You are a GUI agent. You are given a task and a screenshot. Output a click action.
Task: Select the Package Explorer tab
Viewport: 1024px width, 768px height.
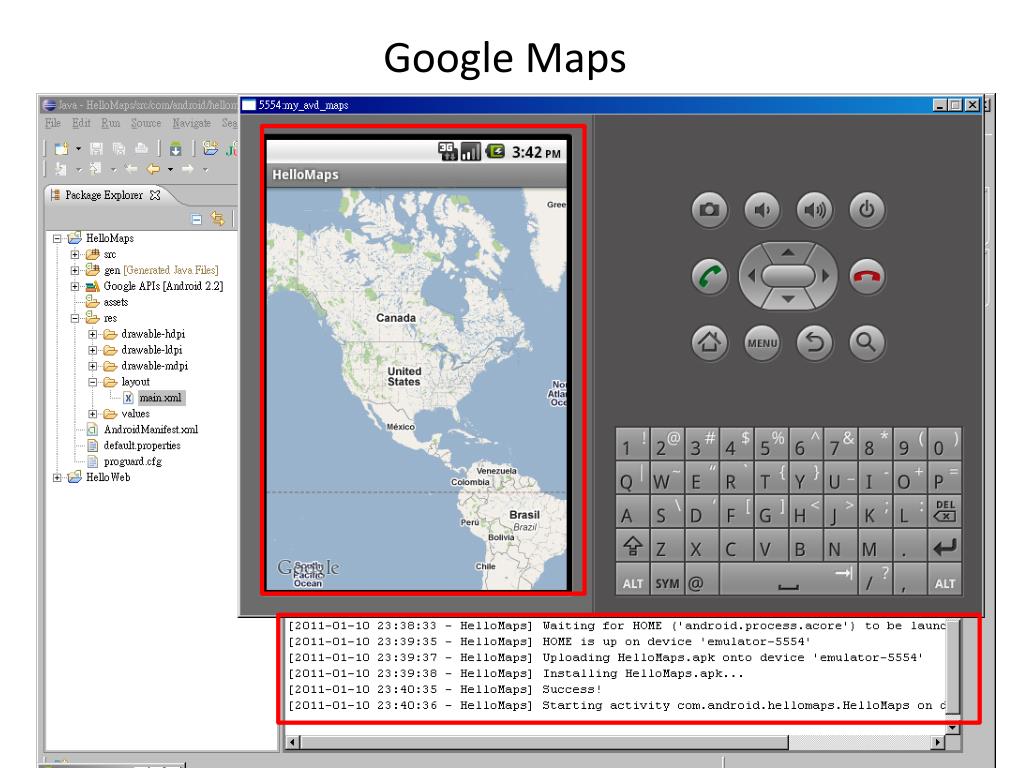pyautogui.click(x=104, y=195)
